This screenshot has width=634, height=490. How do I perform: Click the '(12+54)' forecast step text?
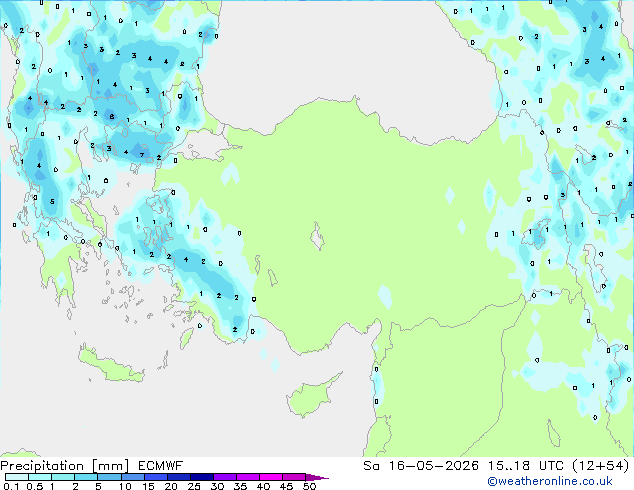pos(600,466)
